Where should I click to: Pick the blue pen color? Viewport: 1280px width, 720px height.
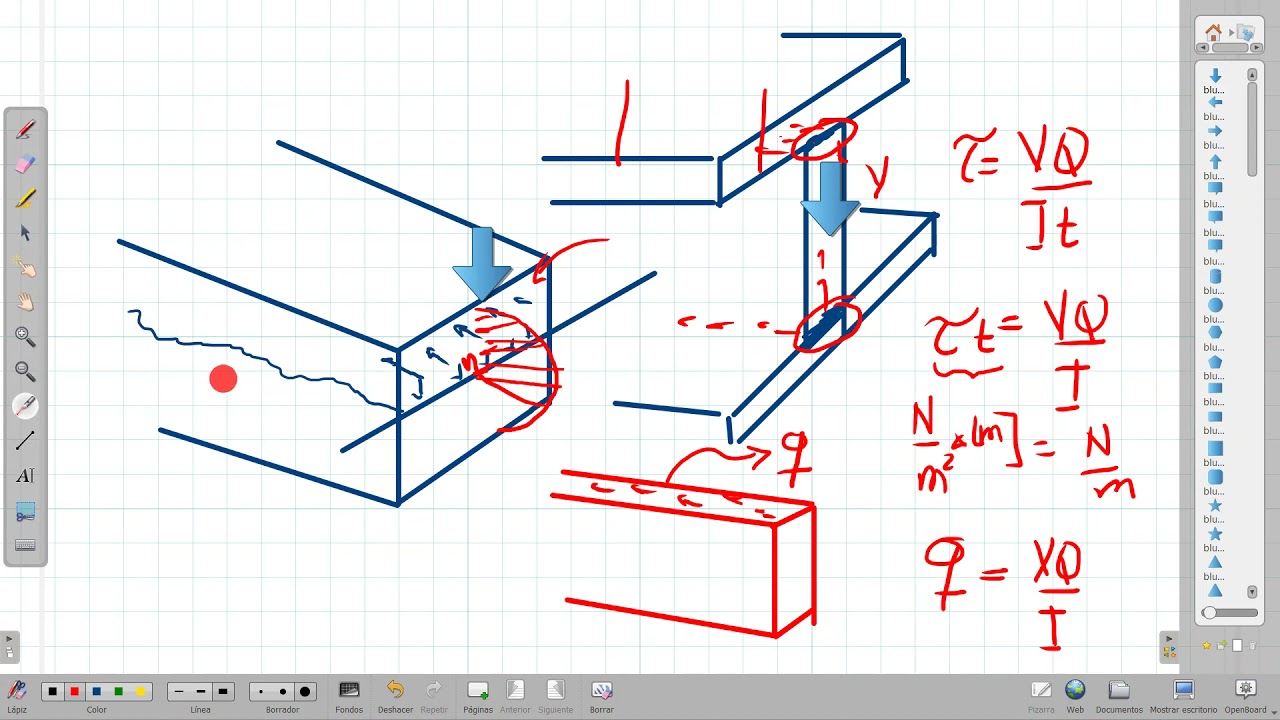(96, 692)
